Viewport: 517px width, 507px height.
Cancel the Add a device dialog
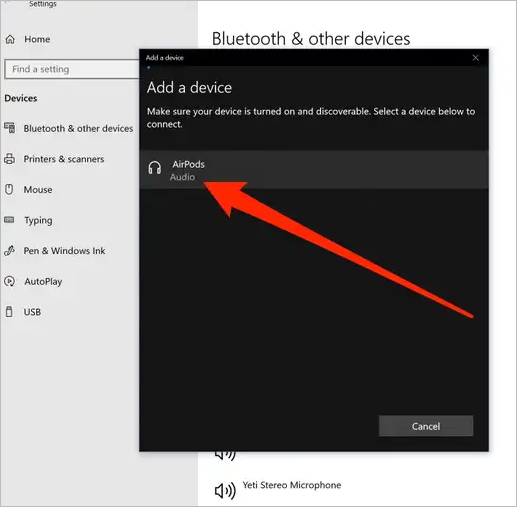[x=426, y=426]
